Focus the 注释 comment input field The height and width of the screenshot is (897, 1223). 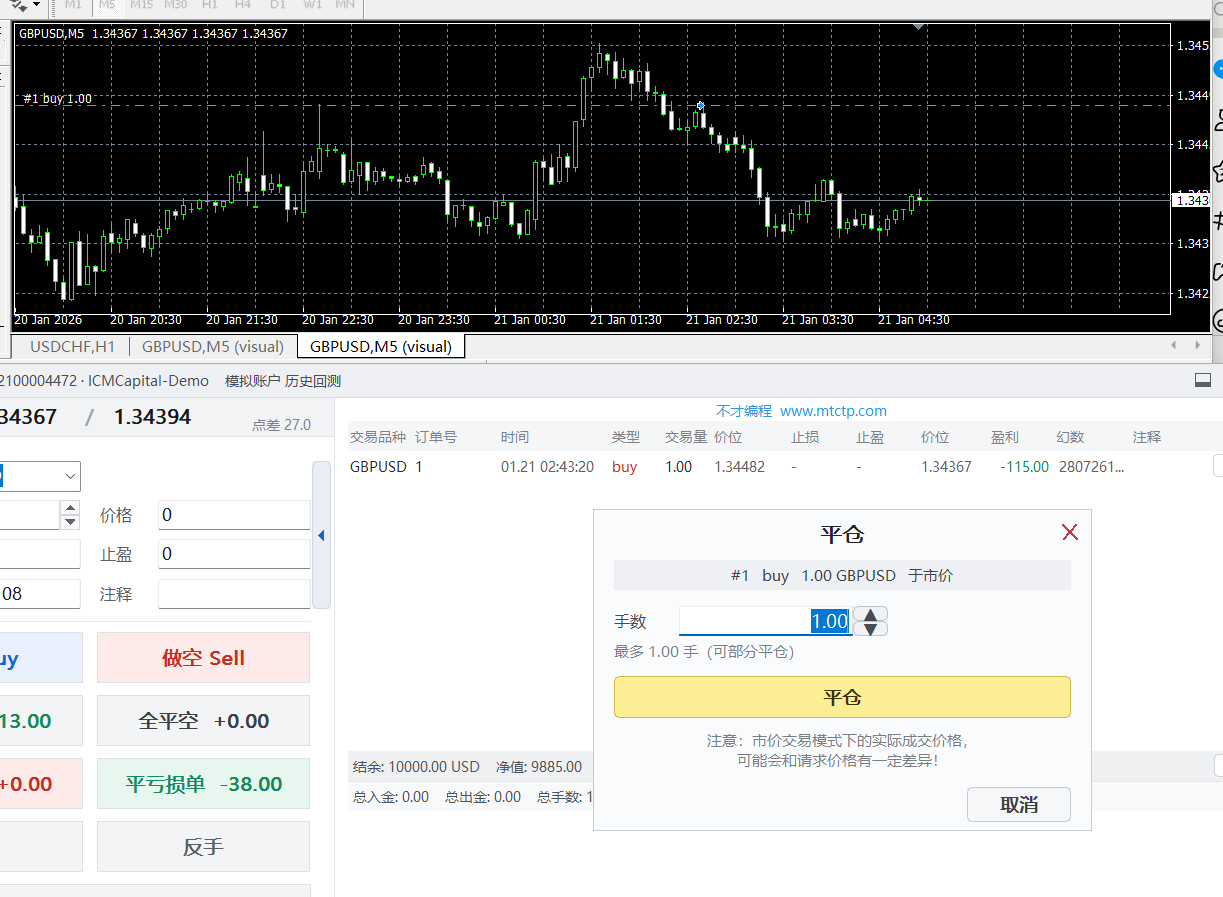234,594
